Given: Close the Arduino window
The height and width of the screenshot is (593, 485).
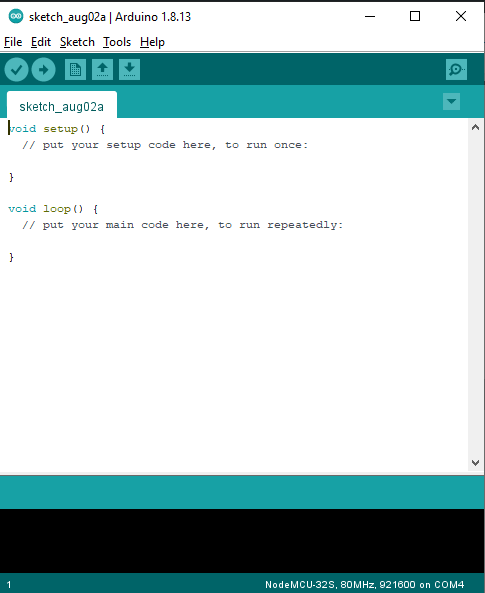Looking at the screenshot, I should point(461,16).
